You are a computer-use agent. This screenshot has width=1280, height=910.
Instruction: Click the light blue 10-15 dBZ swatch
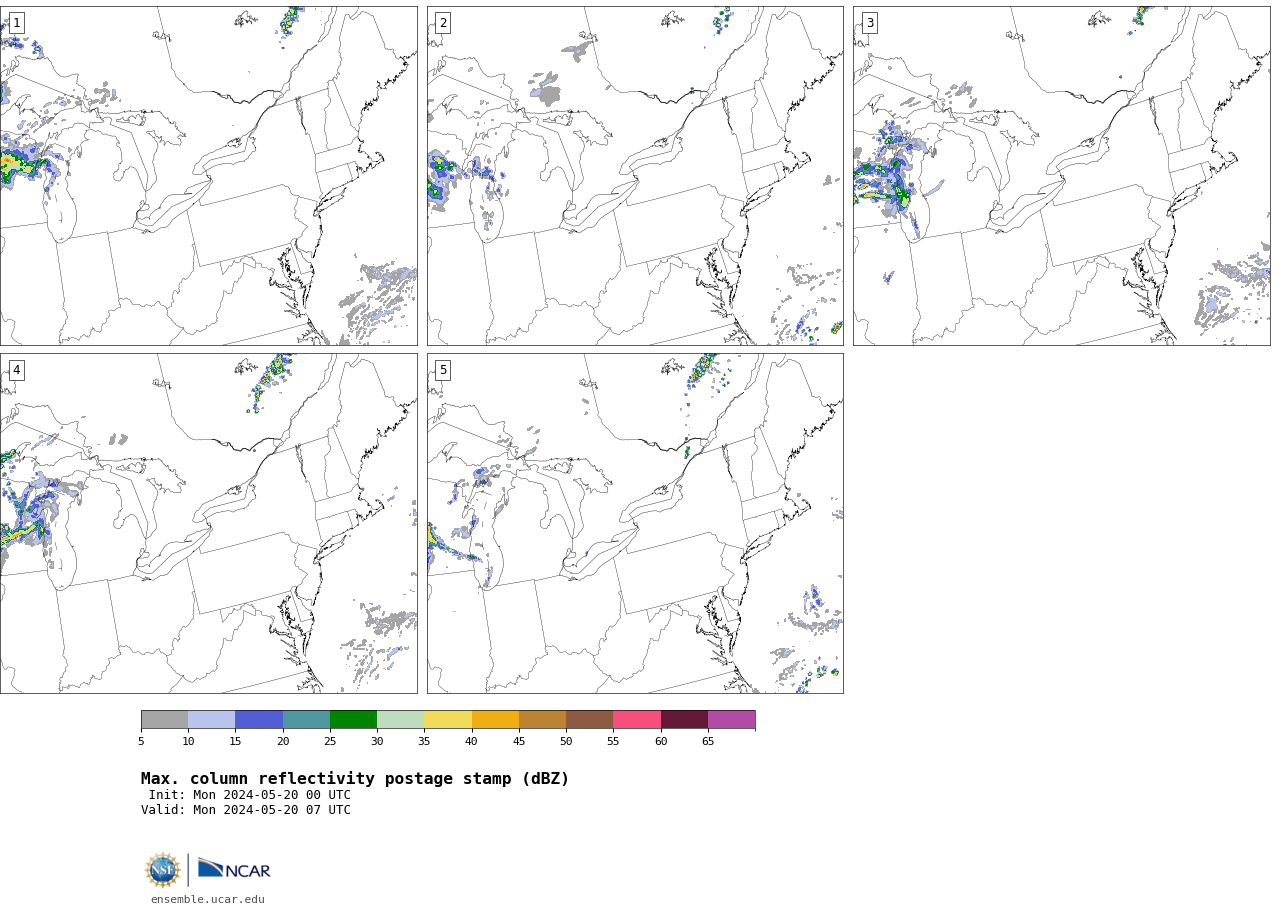[212, 720]
